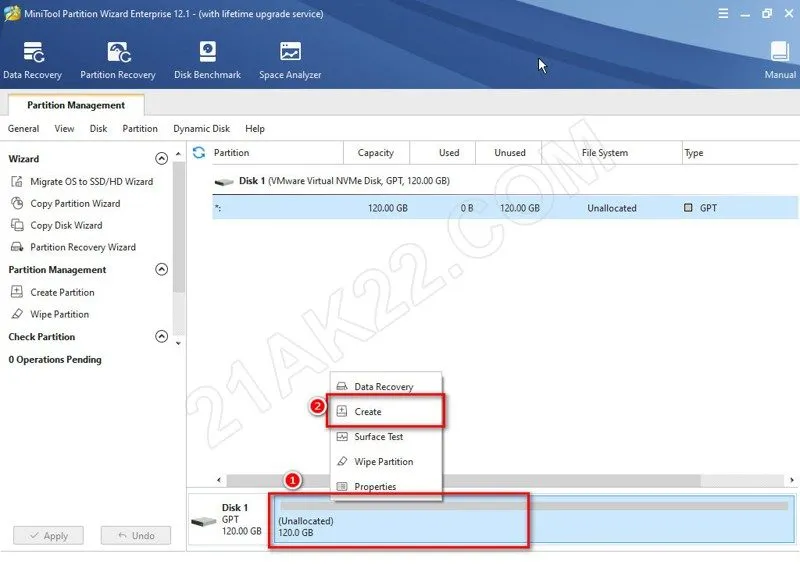Click the GPT type square icon
800x568 pixels.
688,208
